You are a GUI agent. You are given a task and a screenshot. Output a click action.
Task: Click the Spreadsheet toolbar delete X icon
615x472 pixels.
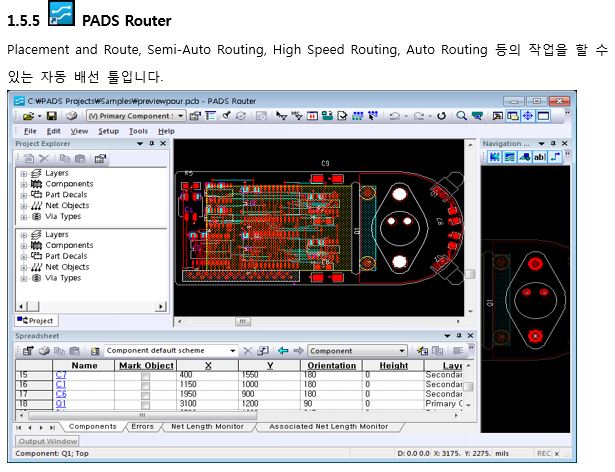click(247, 350)
